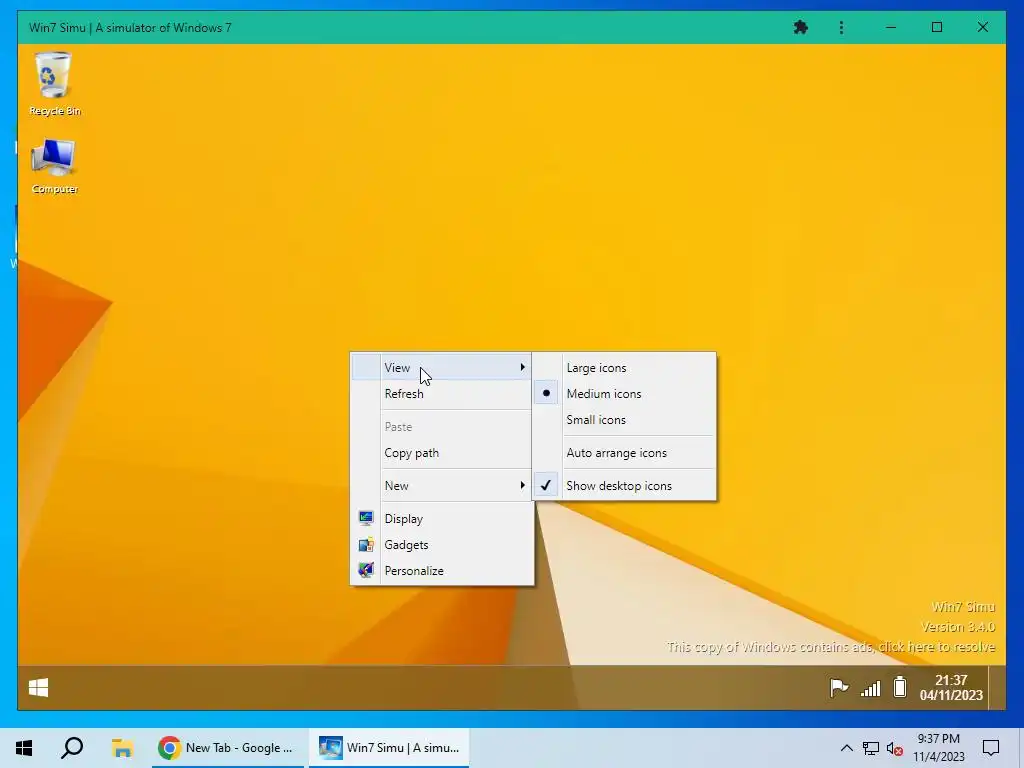Open the simulated Windows Start button
This screenshot has width=1024, height=768.
tap(39, 687)
